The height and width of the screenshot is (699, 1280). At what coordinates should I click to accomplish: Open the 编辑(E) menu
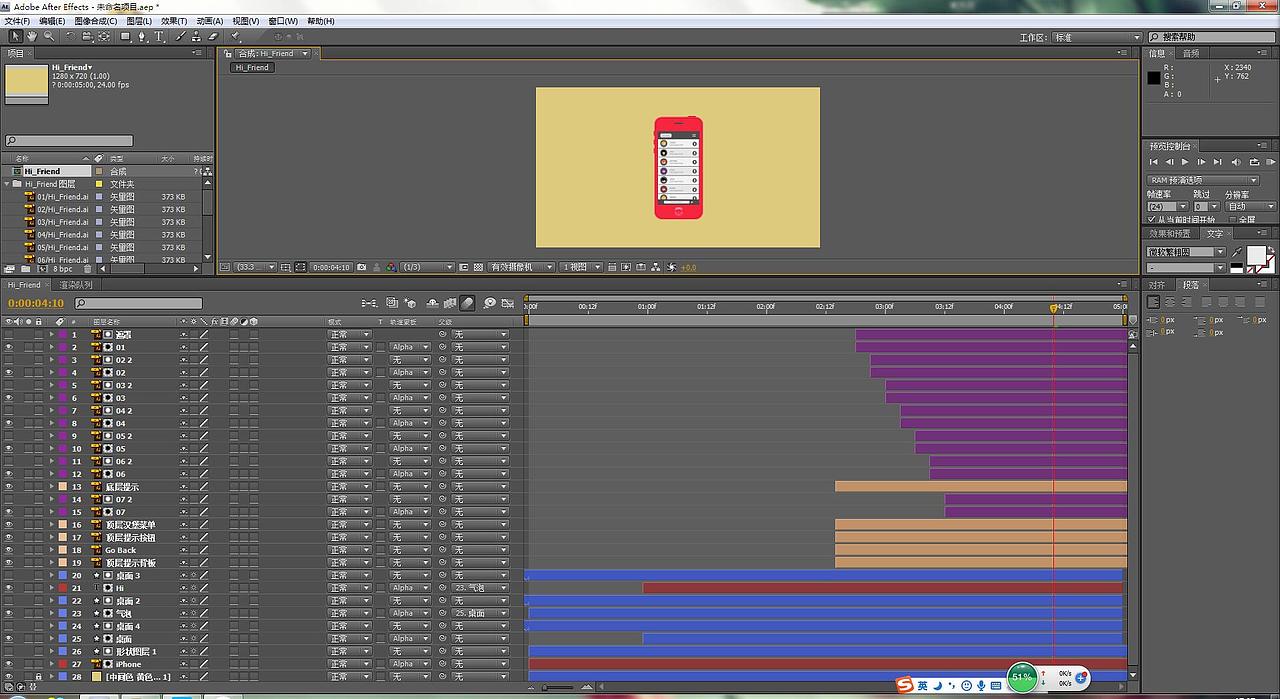point(52,21)
